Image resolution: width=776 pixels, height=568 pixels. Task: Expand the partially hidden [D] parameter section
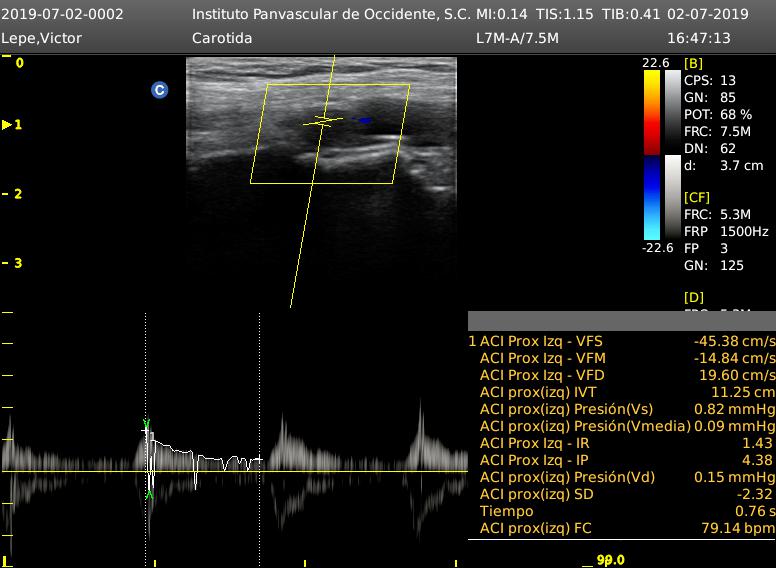(x=693, y=298)
